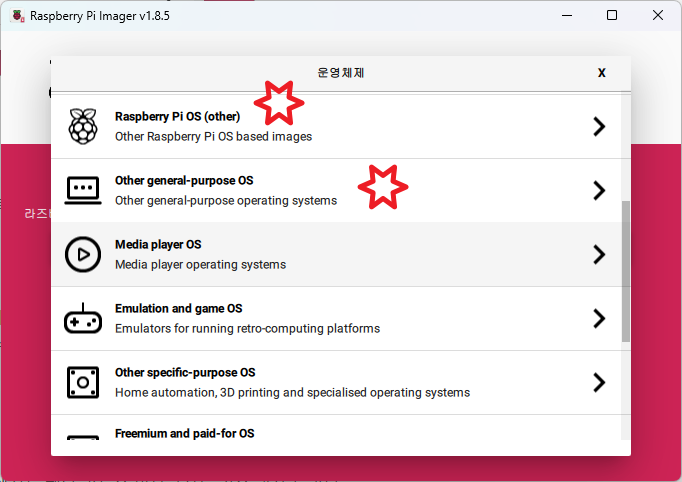682x482 pixels.
Task: Expand the Other specific-purpose OS chevron
Action: point(599,382)
